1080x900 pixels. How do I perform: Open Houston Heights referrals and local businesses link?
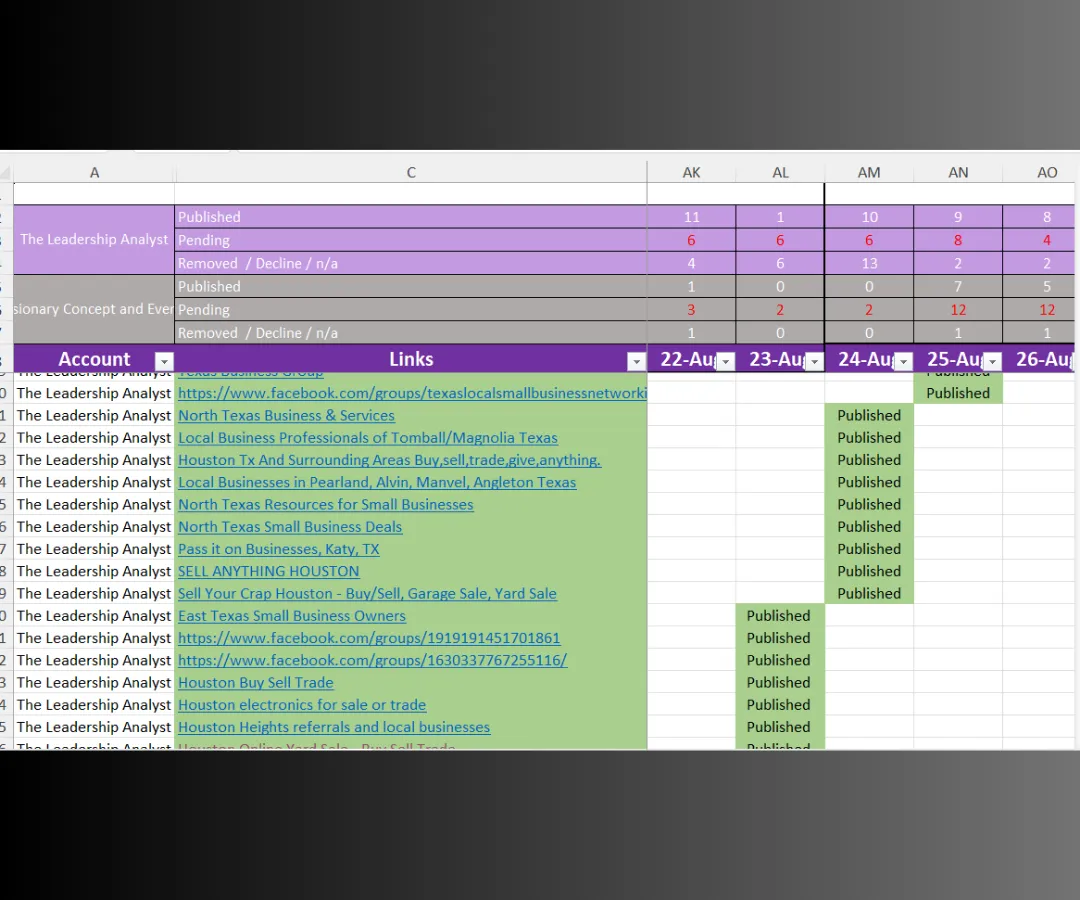point(334,727)
